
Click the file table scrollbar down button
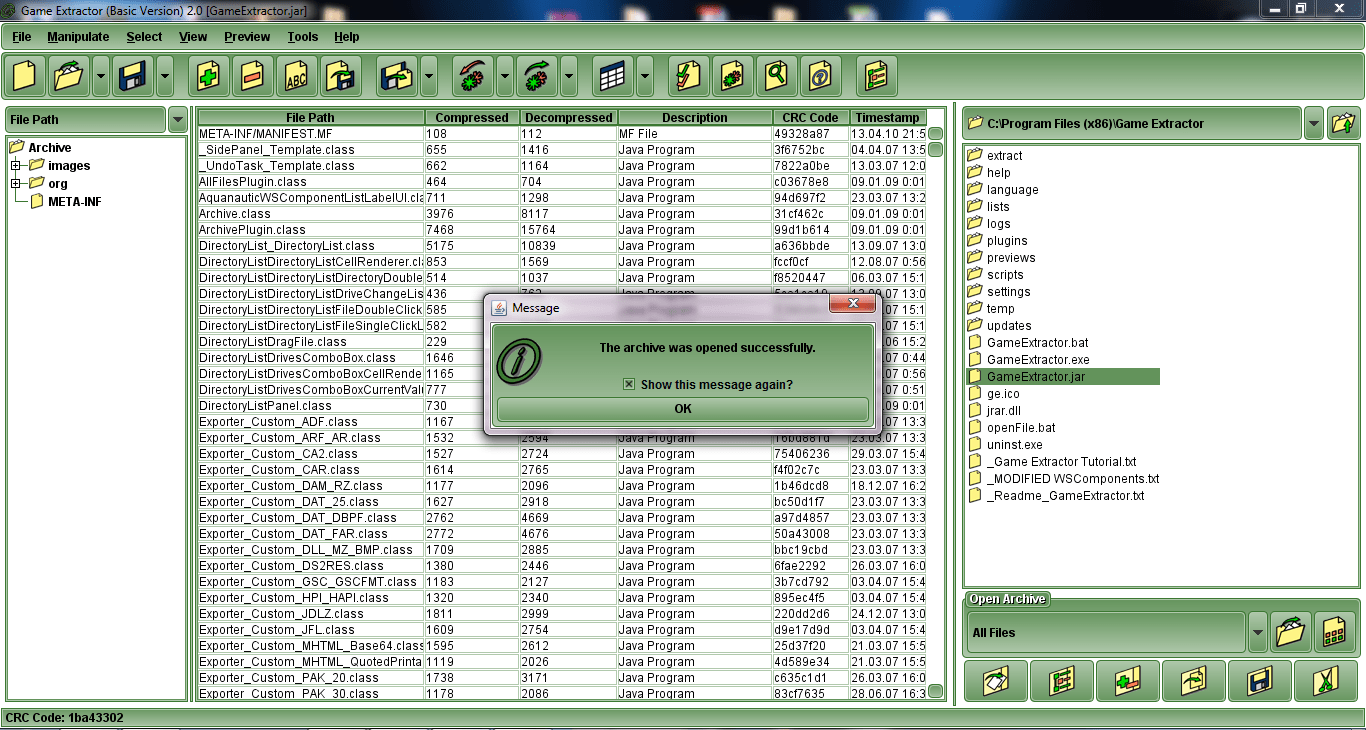coord(936,691)
